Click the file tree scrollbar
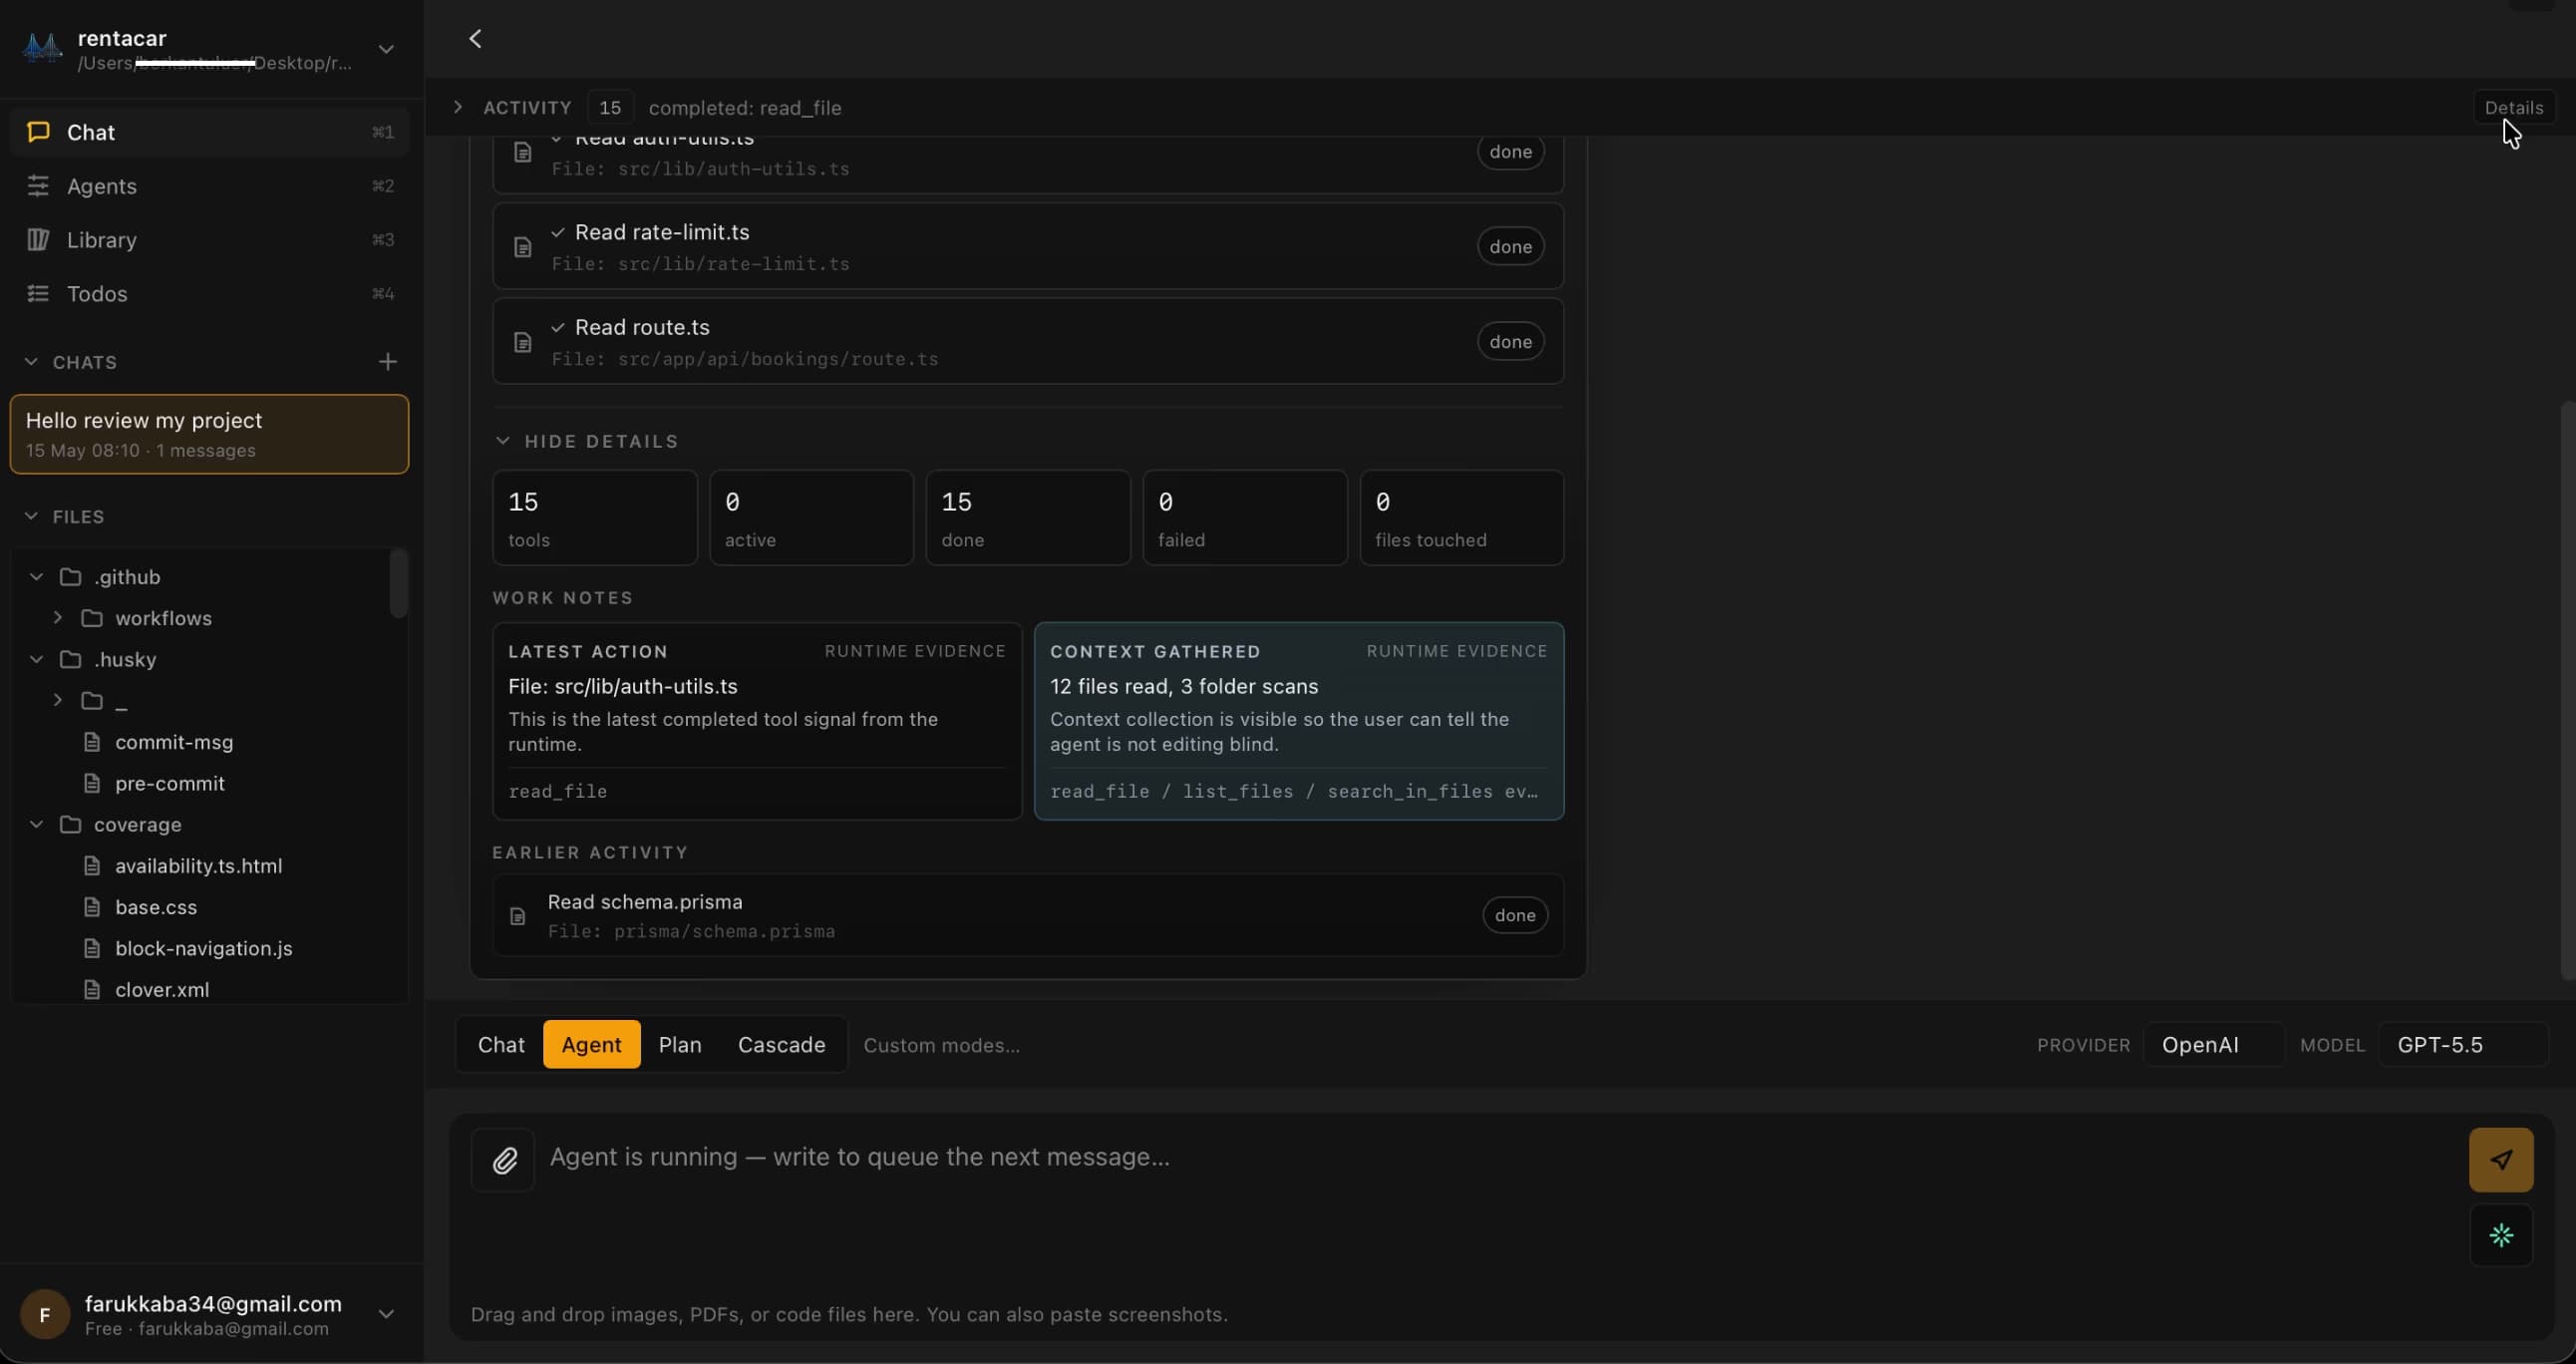This screenshot has height=1364, width=2576. coord(398,583)
